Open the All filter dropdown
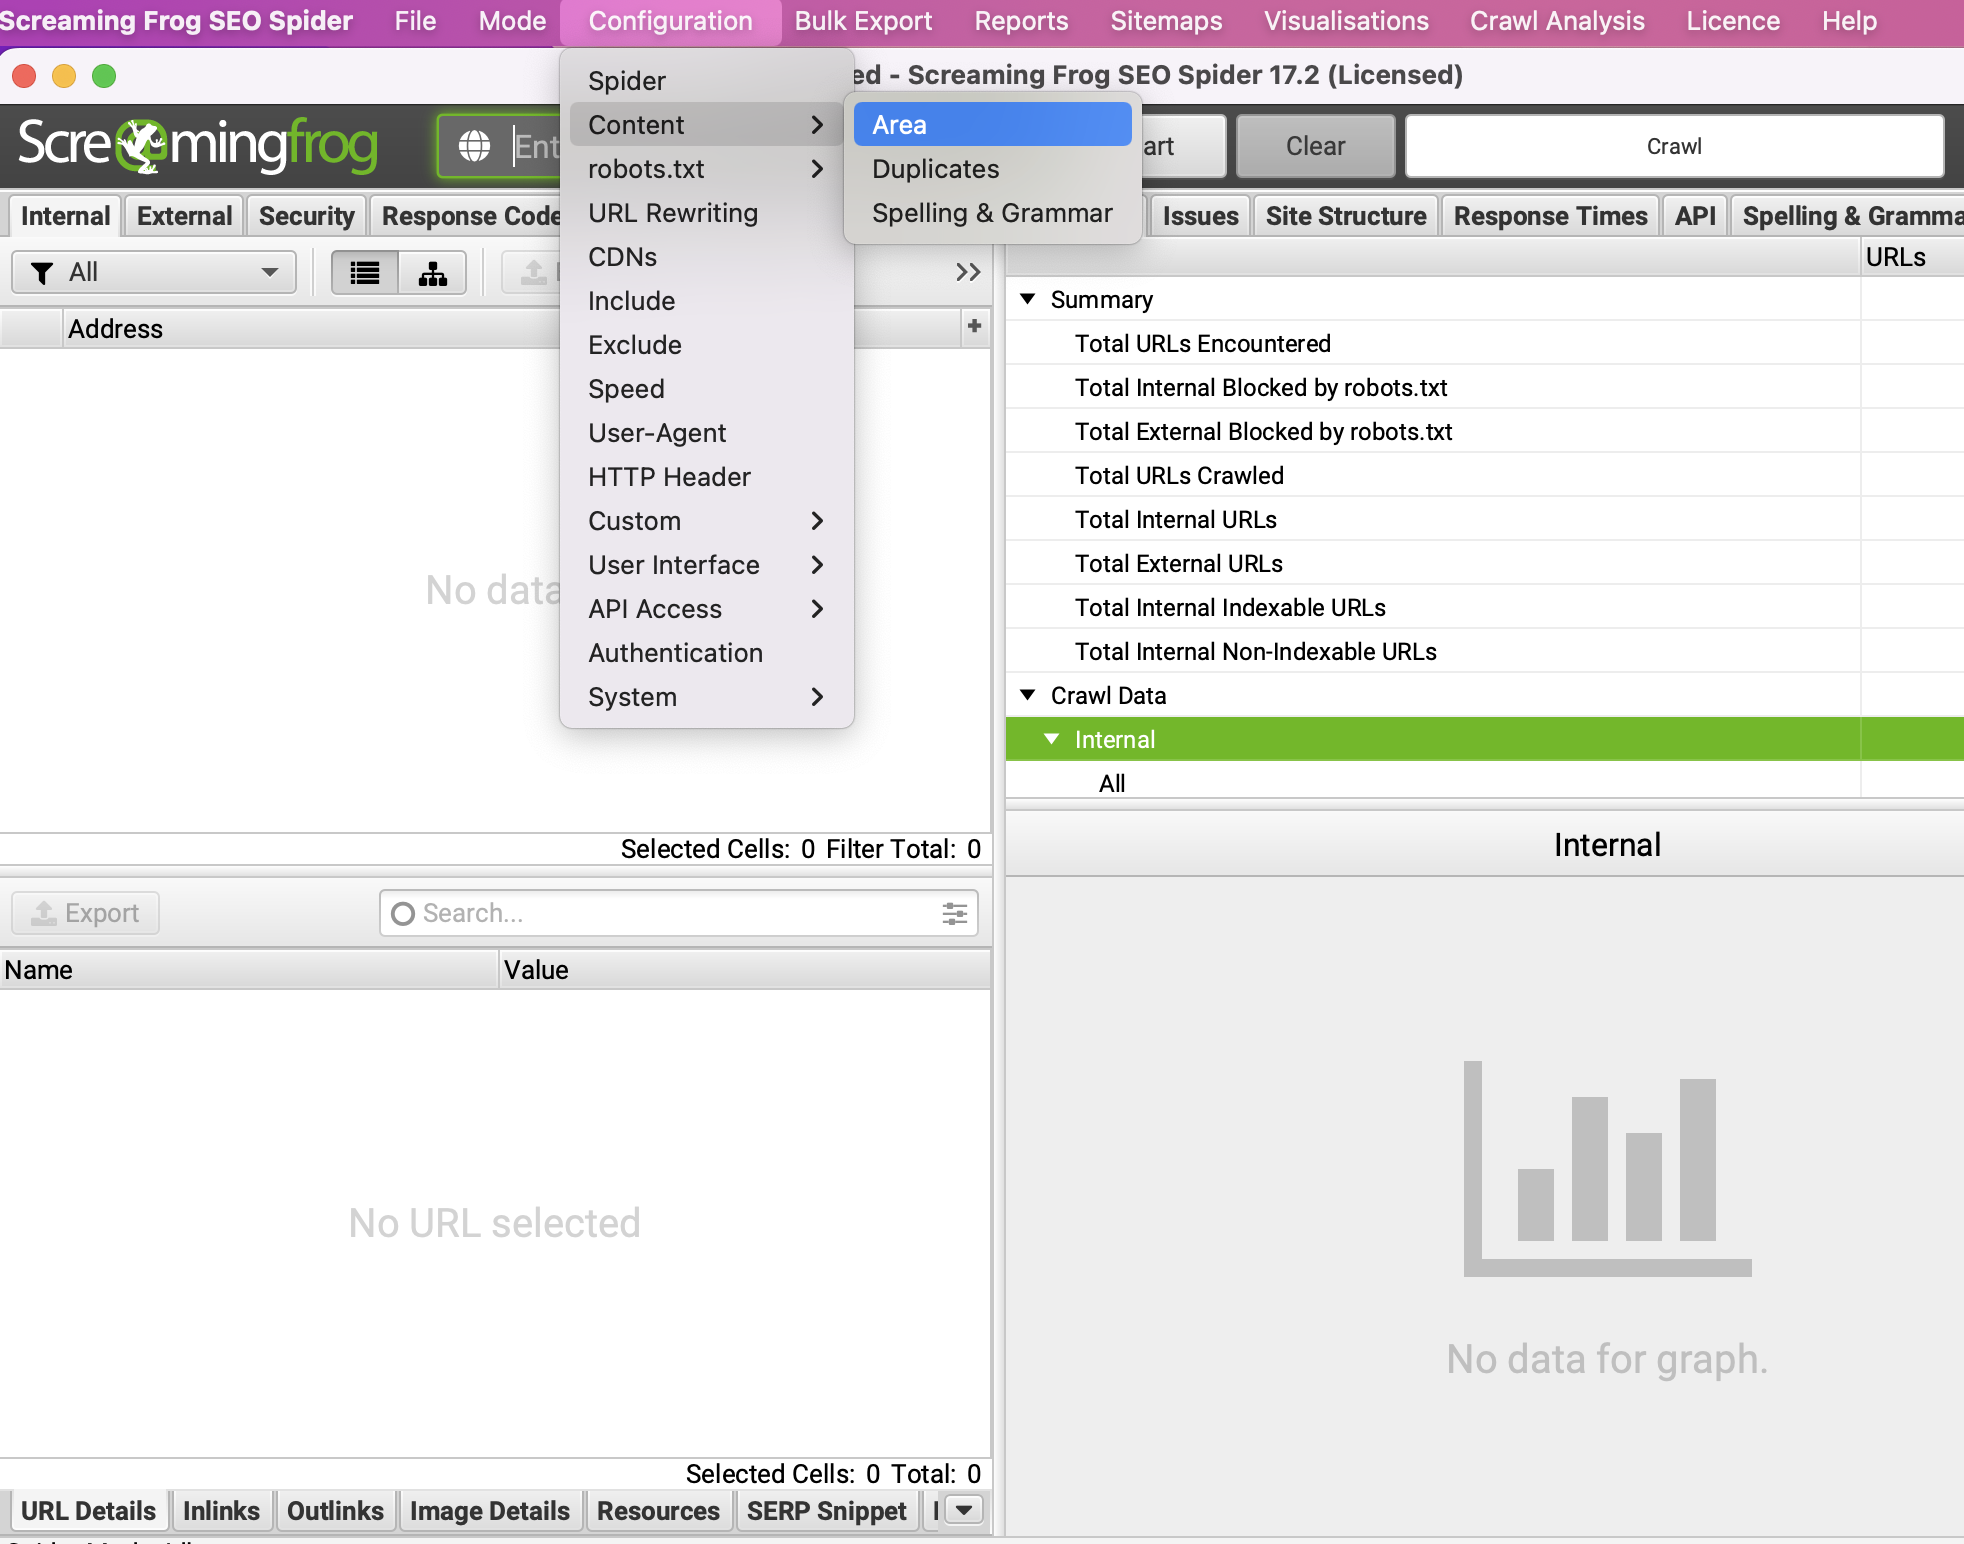1964x1544 pixels. tap(155, 273)
